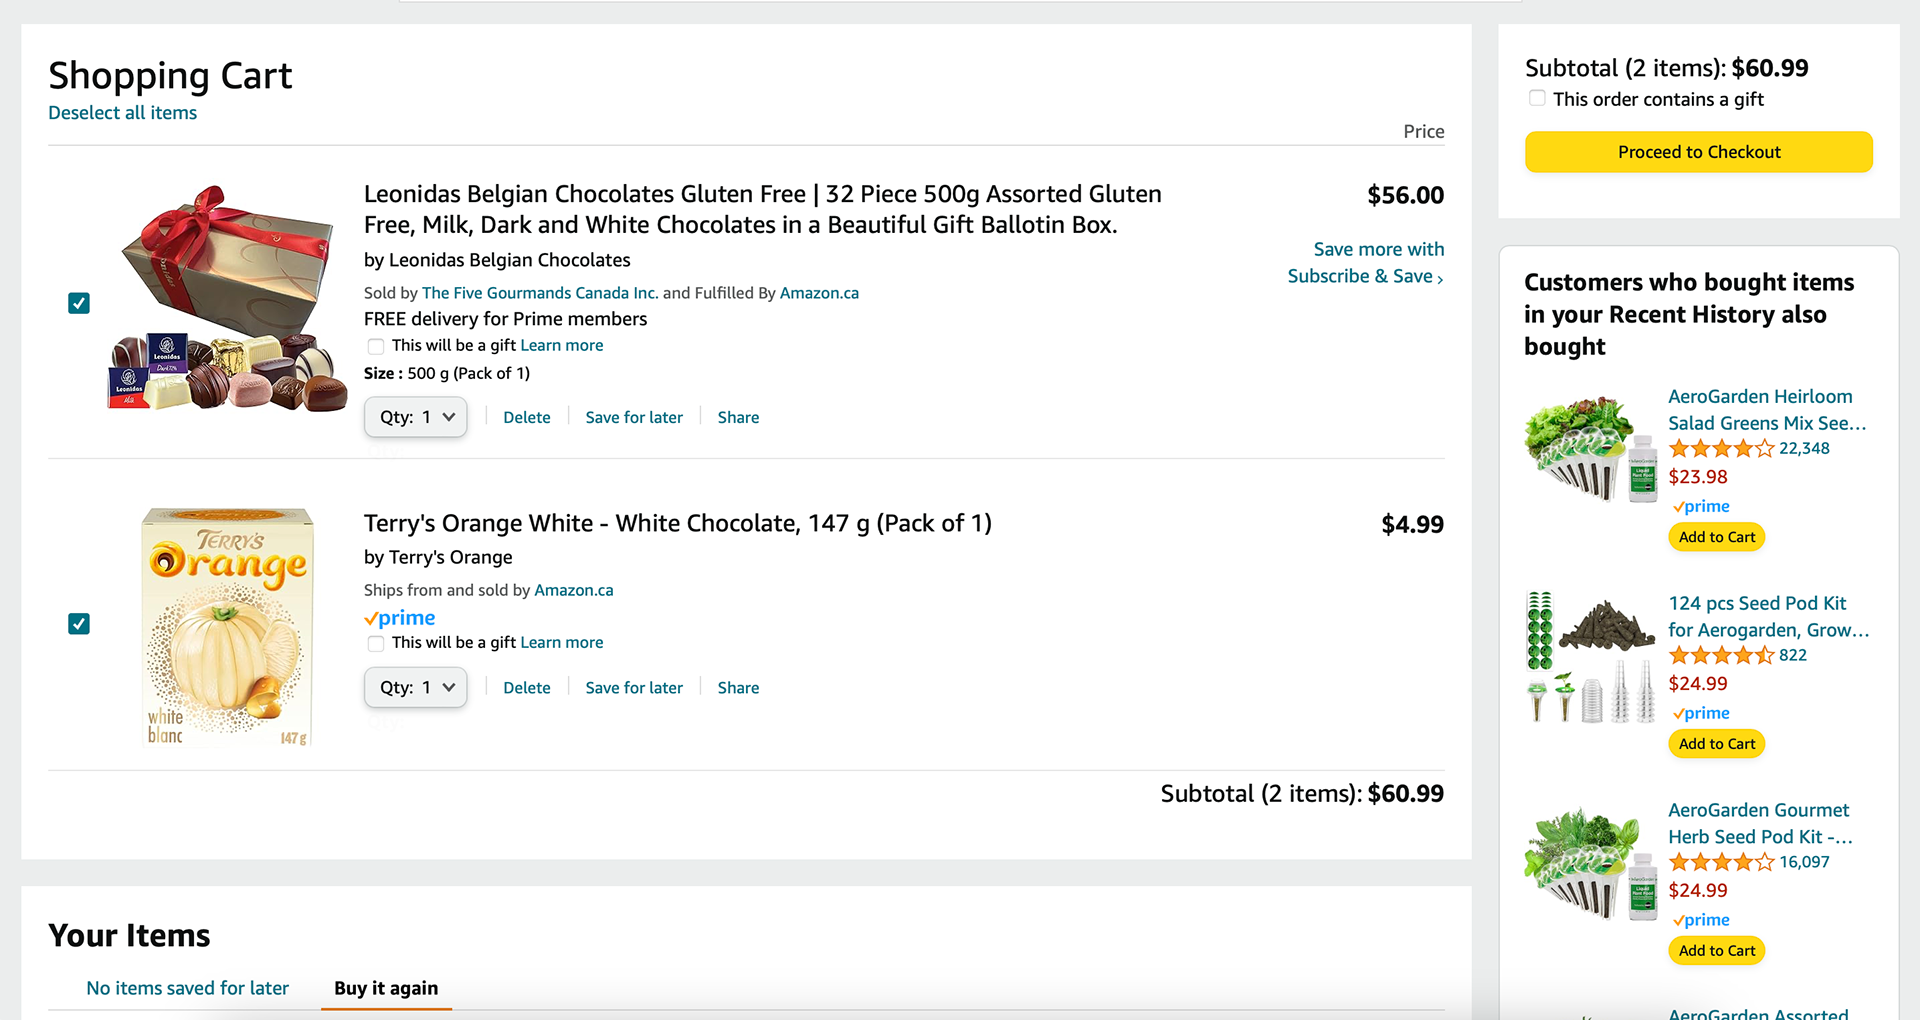Screen dimensions: 1920x1020
Task: Click prime badge under Heirloom Salad Greens price
Action: pos(1701,507)
